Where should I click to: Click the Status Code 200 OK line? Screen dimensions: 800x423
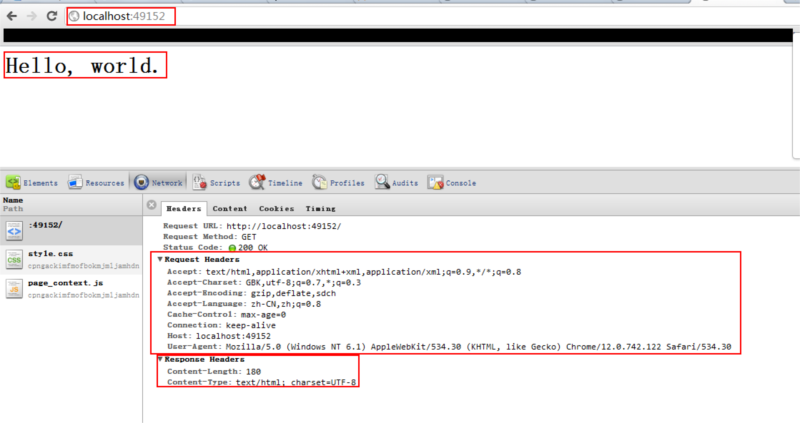pyautogui.click(x=215, y=247)
